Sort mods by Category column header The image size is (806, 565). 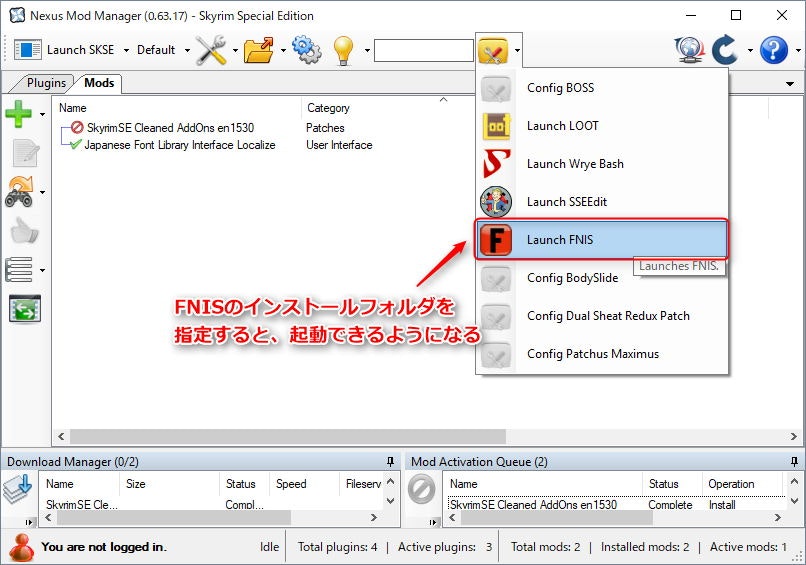(328, 108)
